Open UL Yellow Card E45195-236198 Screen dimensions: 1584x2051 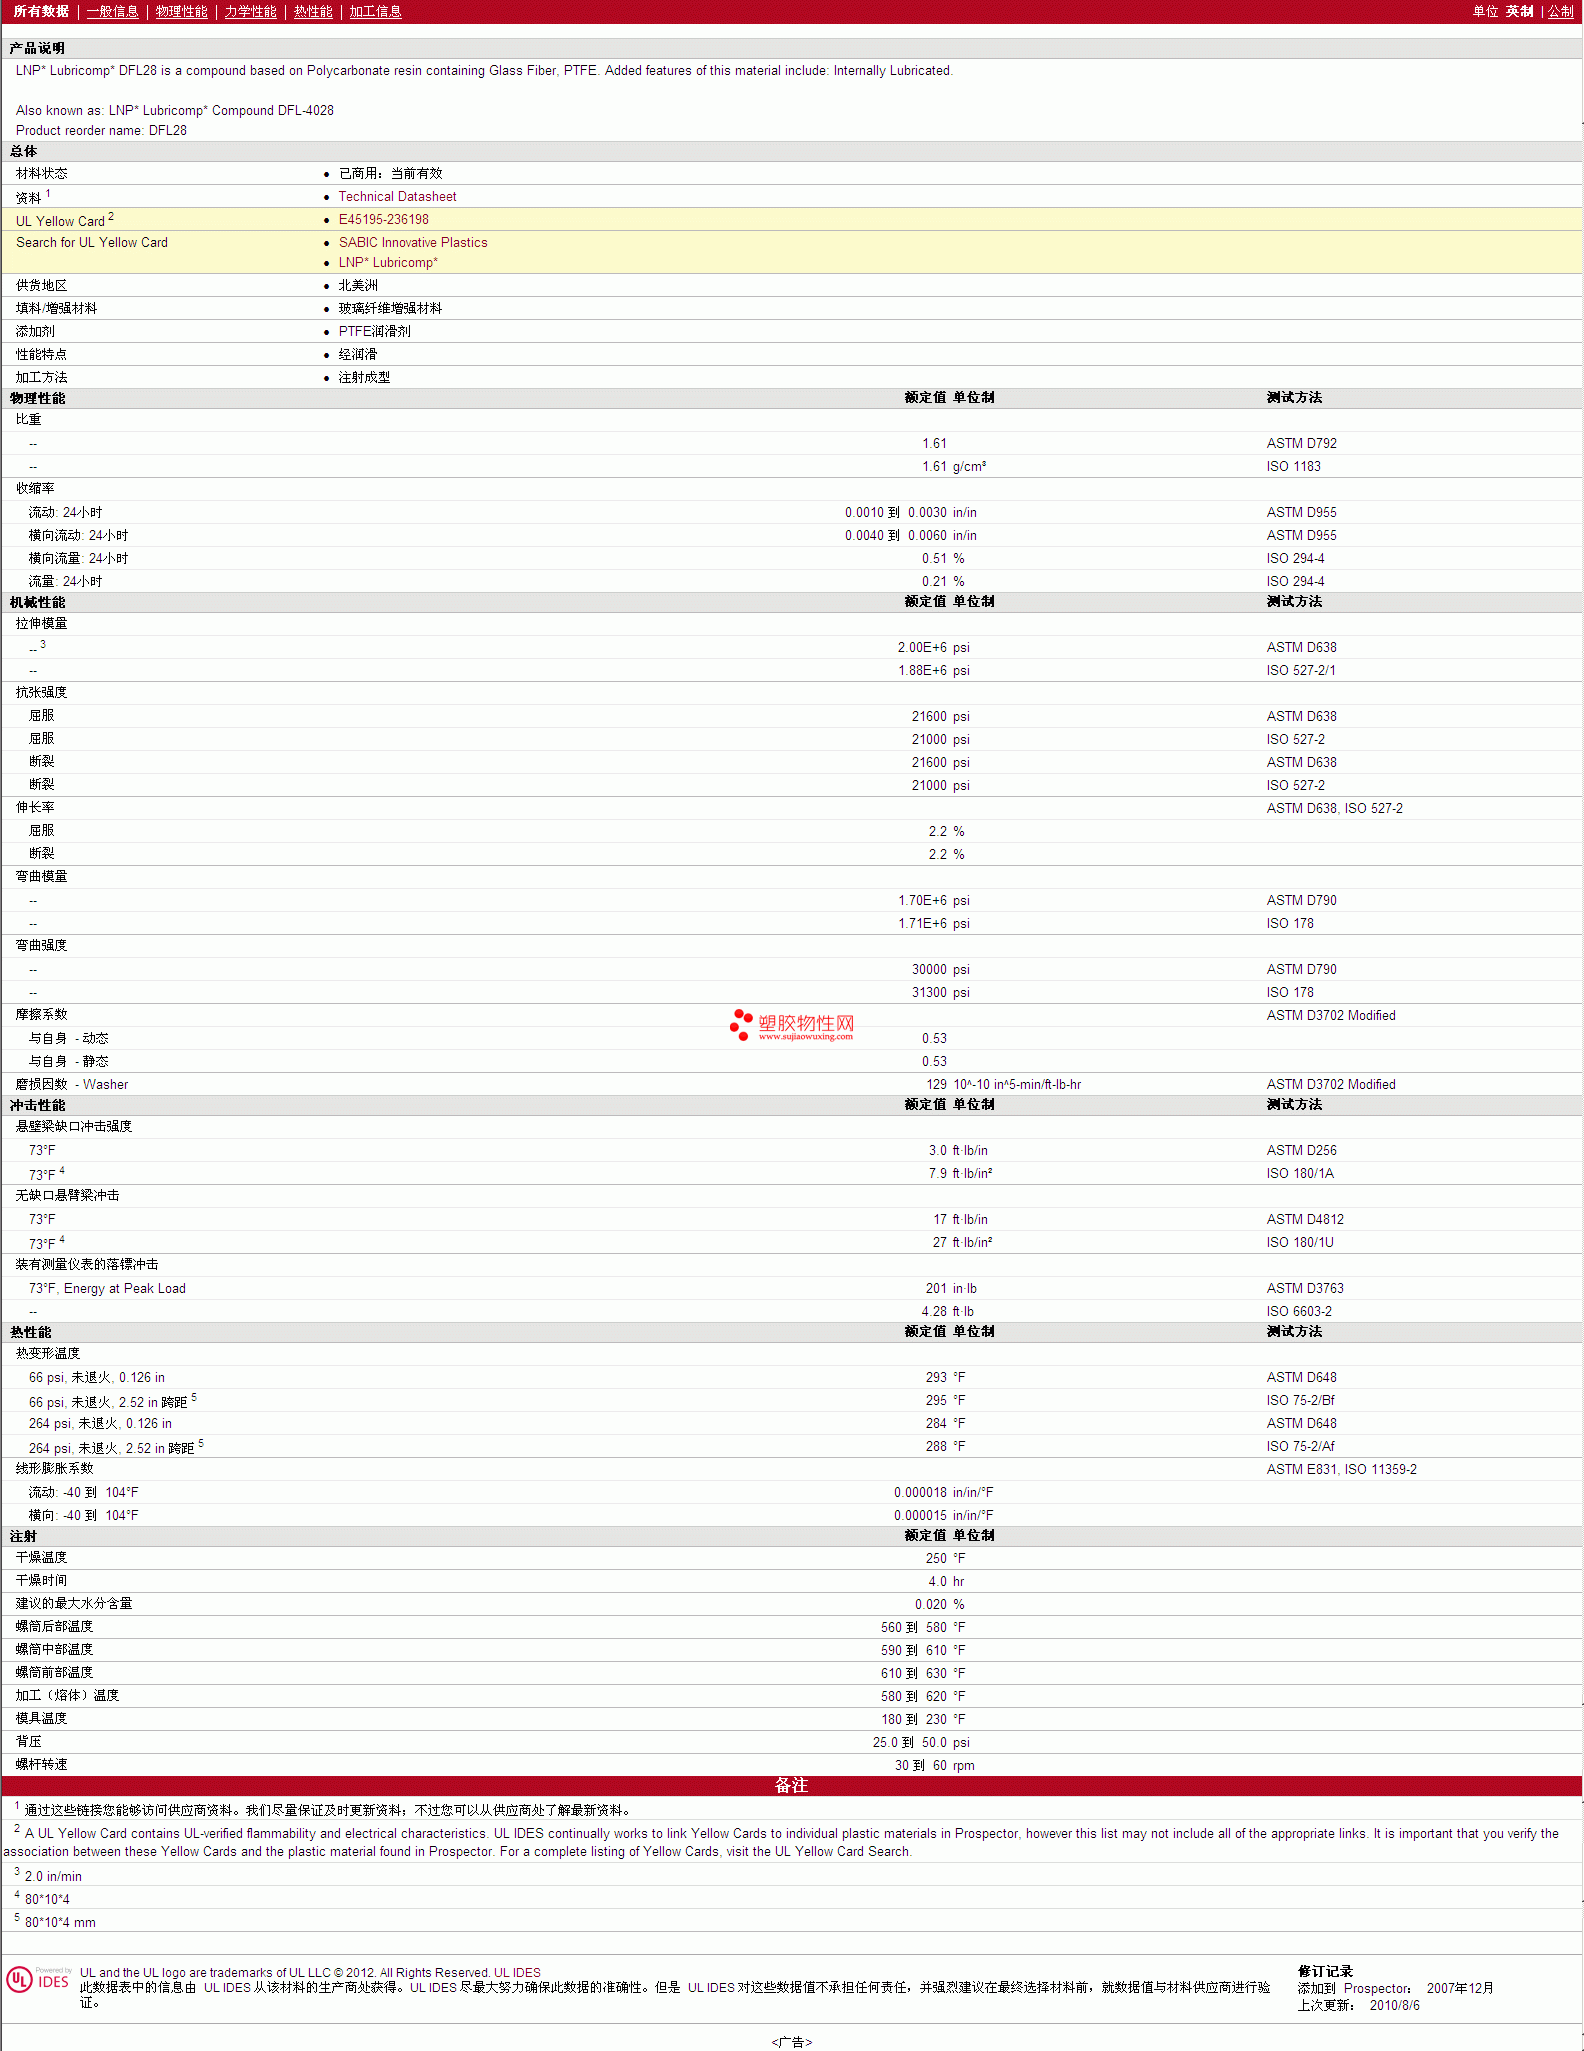pyautogui.click(x=383, y=220)
